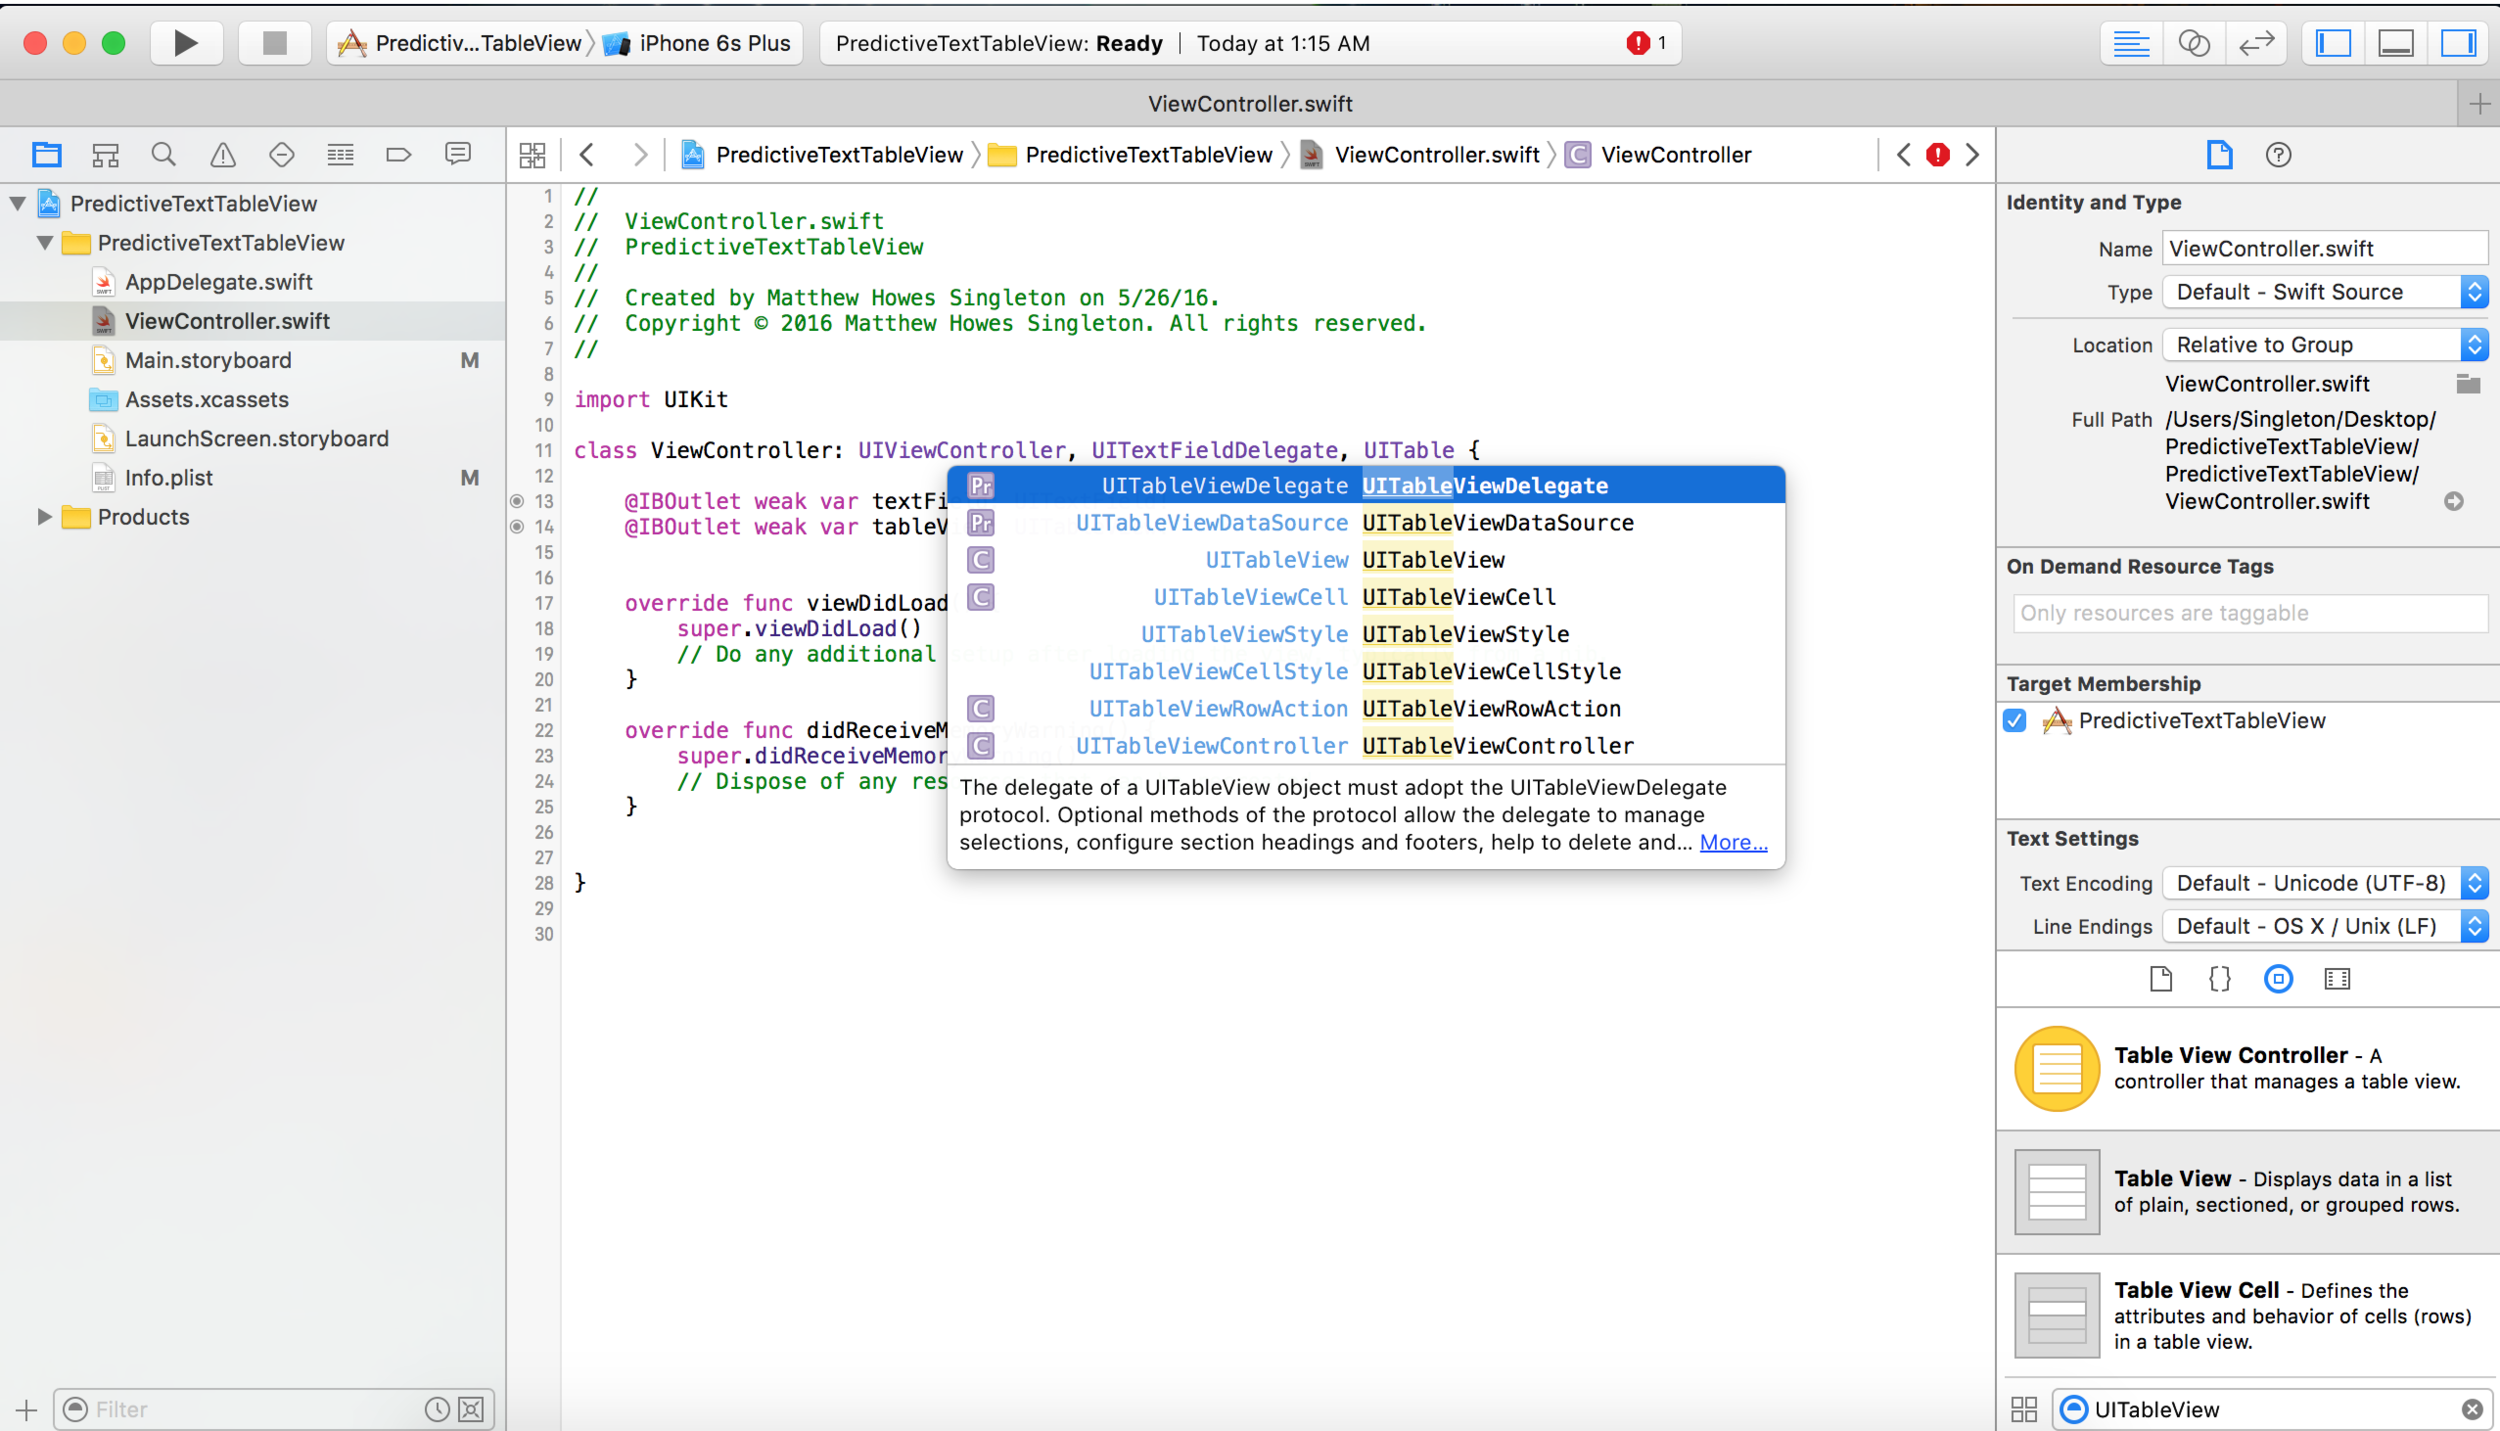Open the Location dropdown
This screenshot has width=2500, height=1431.
pyautogui.click(x=2325, y=345)
